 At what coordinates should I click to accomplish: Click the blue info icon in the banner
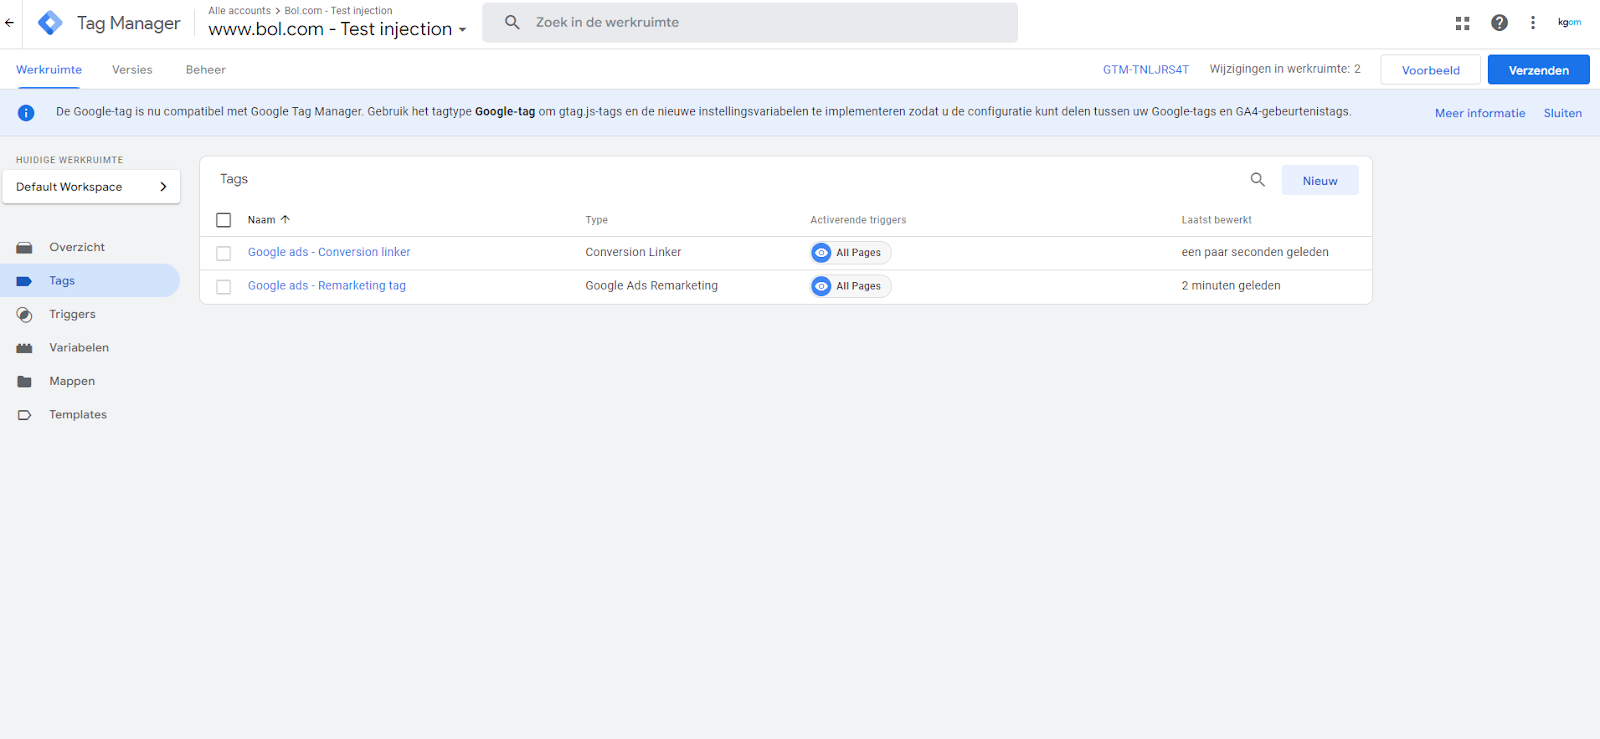26,113
